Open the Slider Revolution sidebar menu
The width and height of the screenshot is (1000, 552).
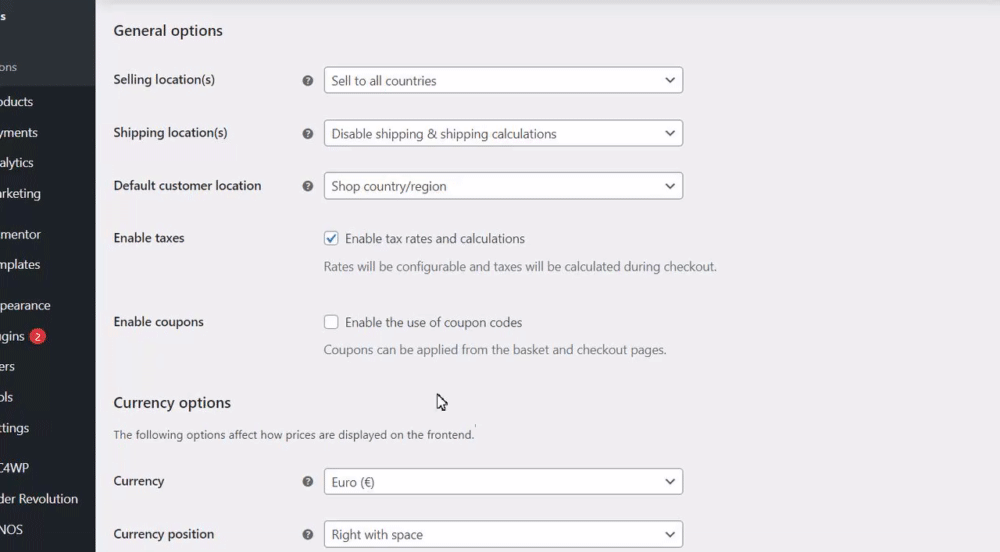pos(39,499)
